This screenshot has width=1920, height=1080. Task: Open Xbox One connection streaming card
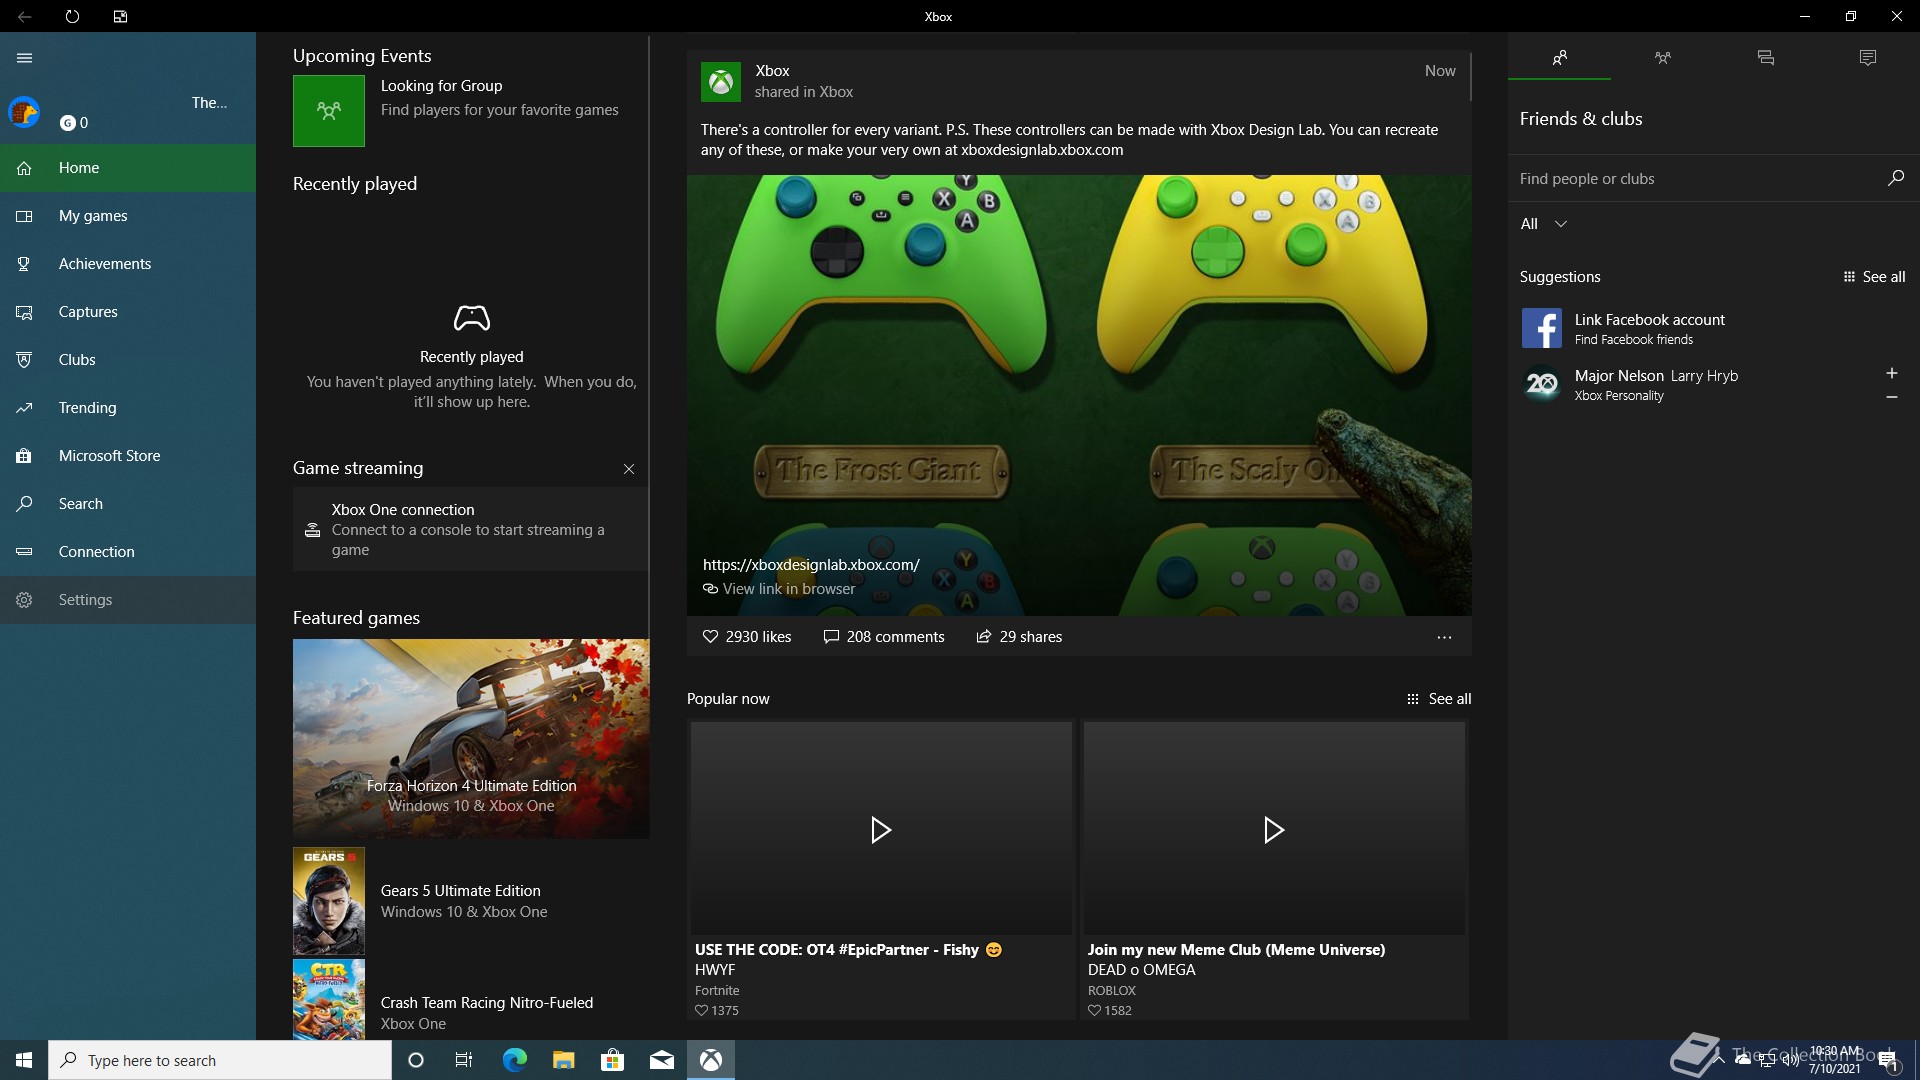click(470, 529)
